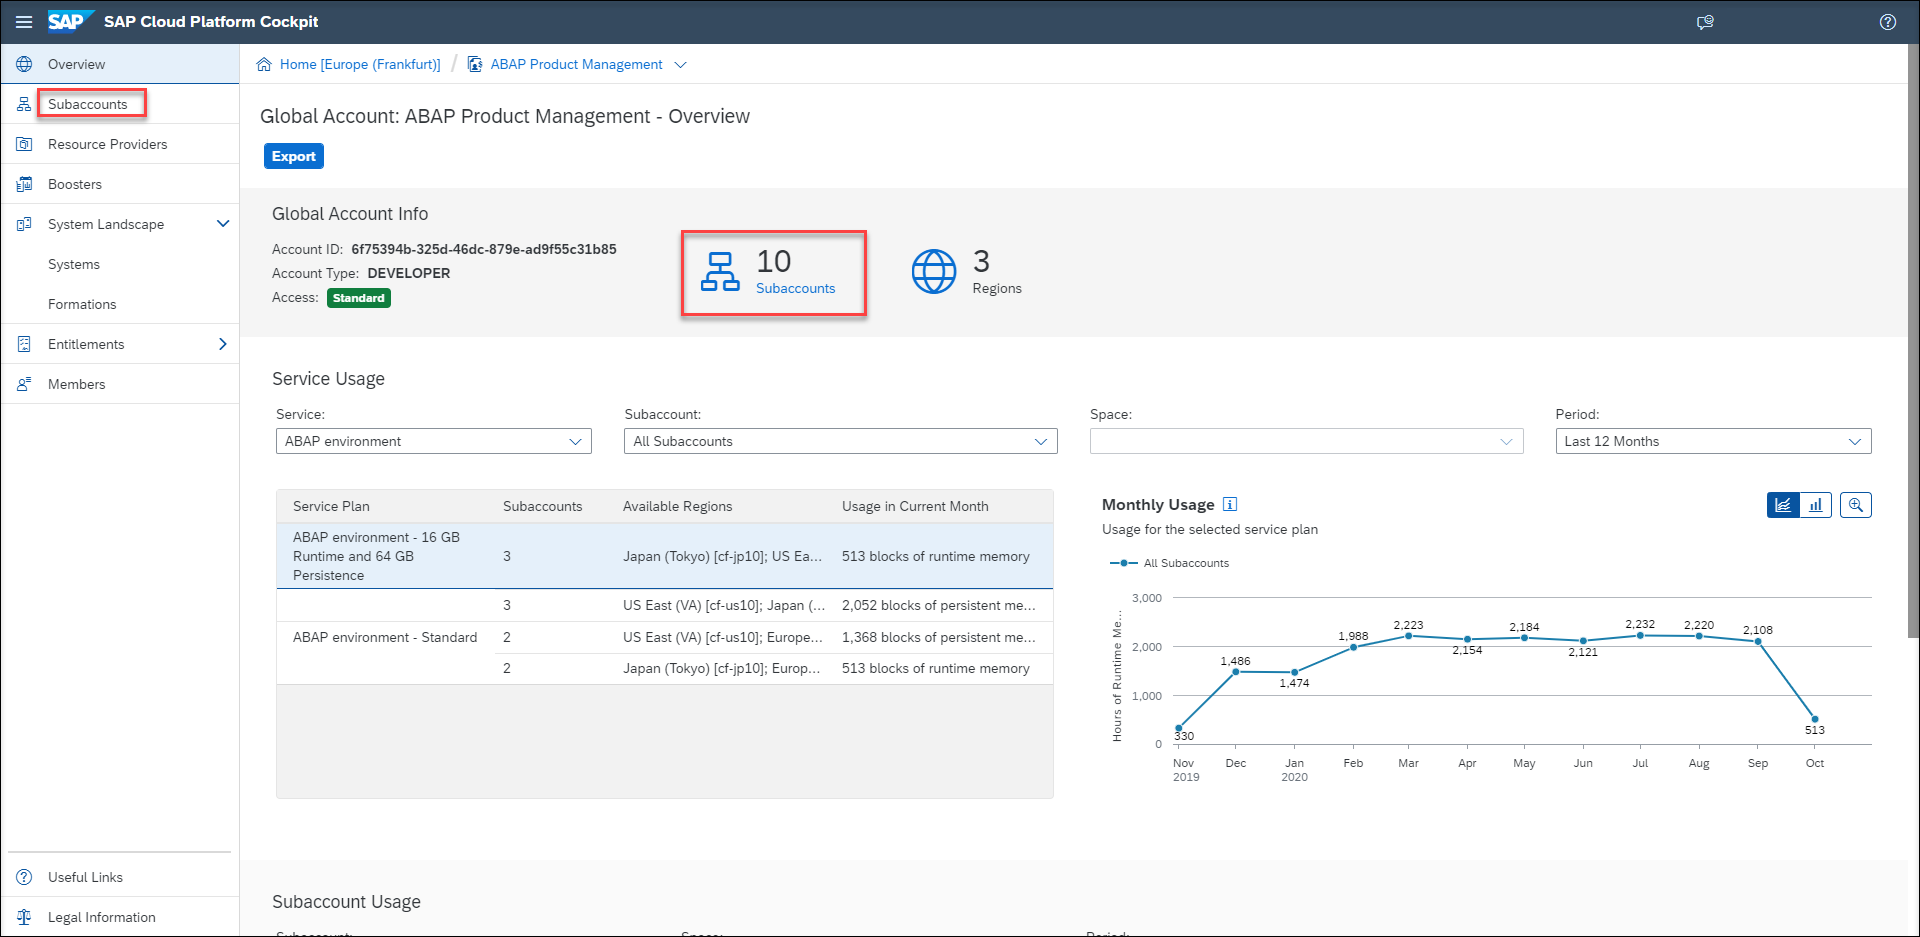Click the Subaccounts sidebar icon
Screen dimensions: 1920x937
point(24,104)
